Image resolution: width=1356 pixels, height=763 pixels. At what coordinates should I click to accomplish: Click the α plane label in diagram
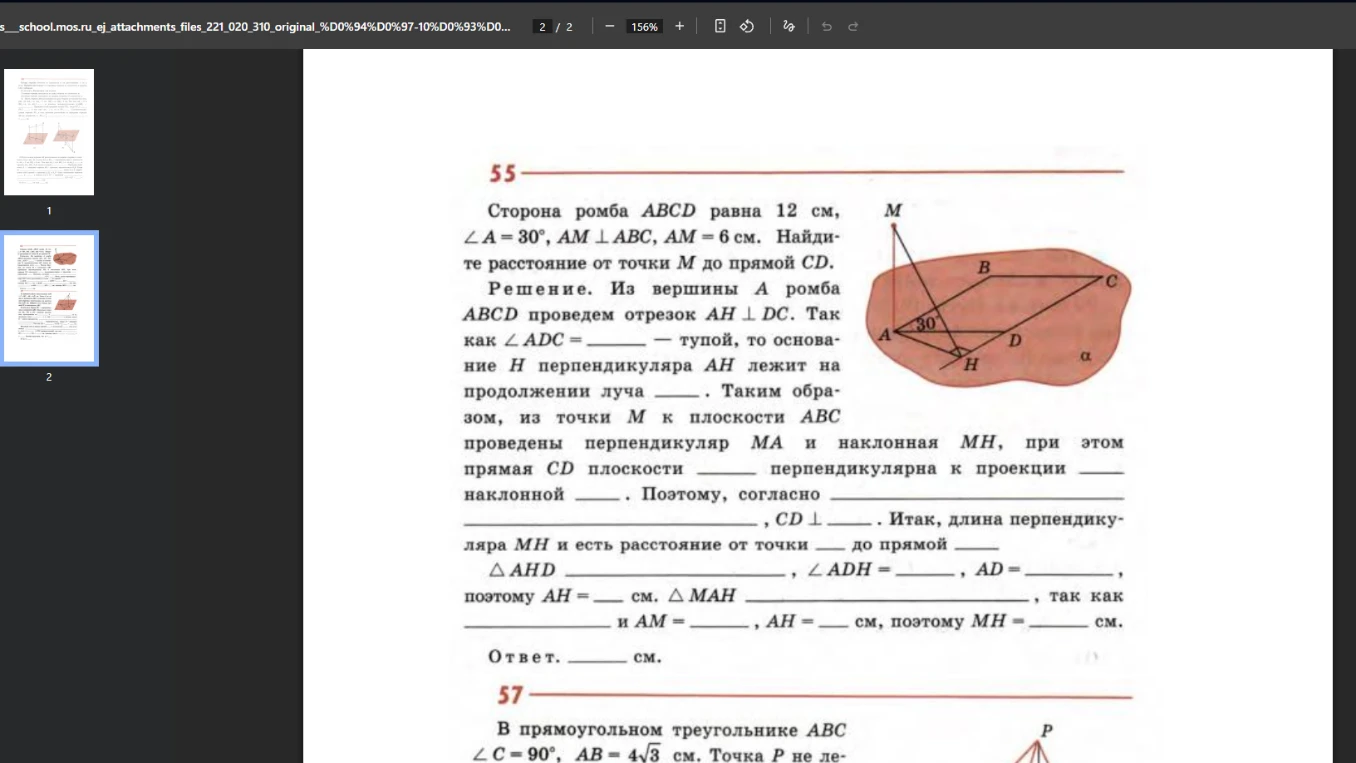[1086, 355]
